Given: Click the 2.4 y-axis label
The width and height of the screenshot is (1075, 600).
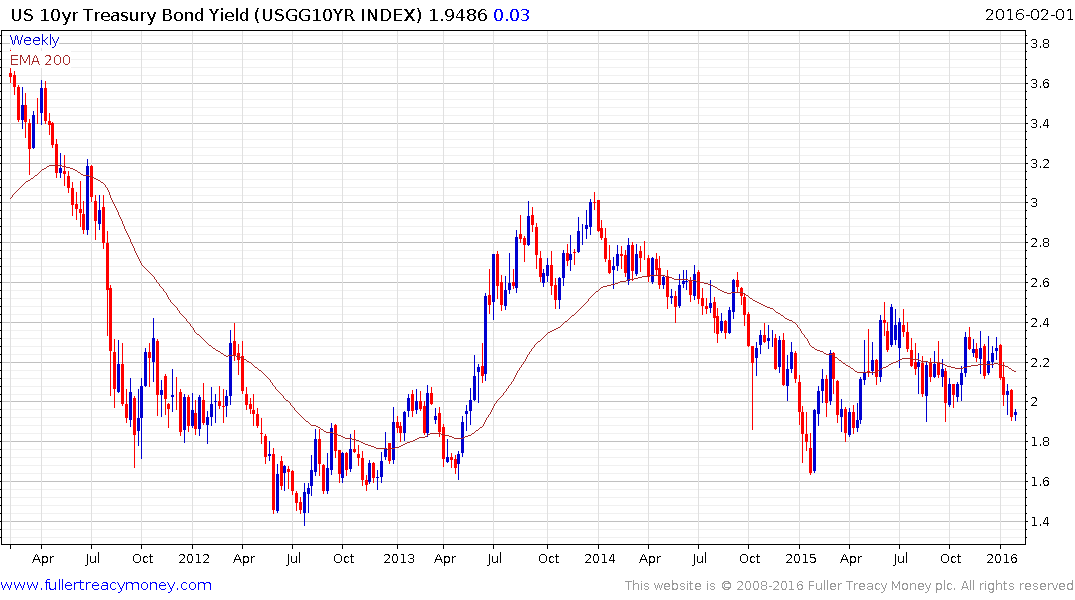Looking at the screenshot, I should point(1040,322).
